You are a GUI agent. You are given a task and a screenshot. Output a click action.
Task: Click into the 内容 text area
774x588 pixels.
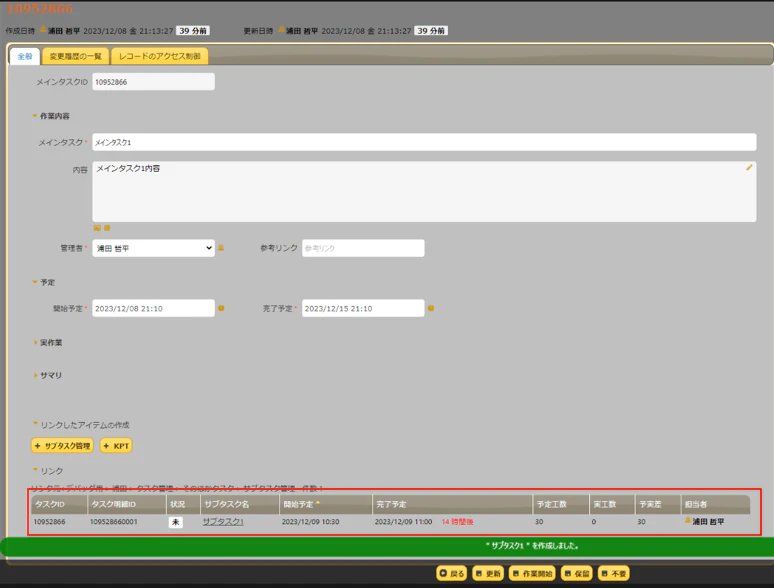click(x=424, y=192)
